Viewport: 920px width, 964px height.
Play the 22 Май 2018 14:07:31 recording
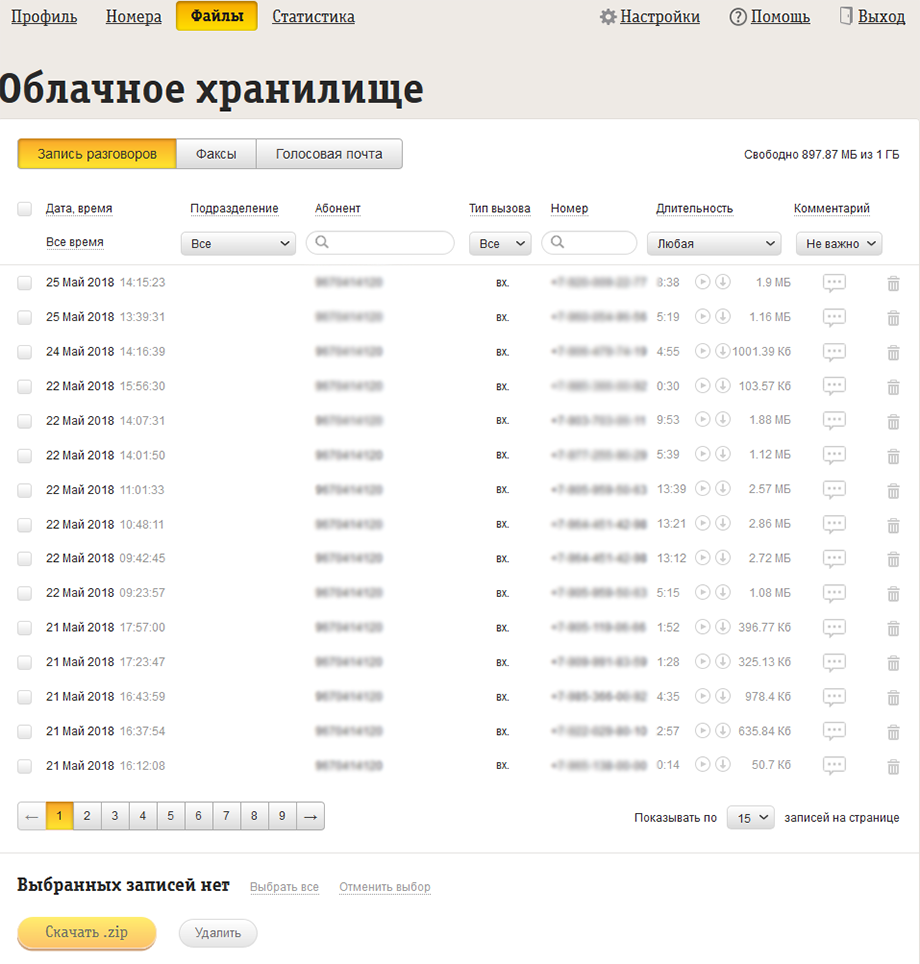click(702, 419)
